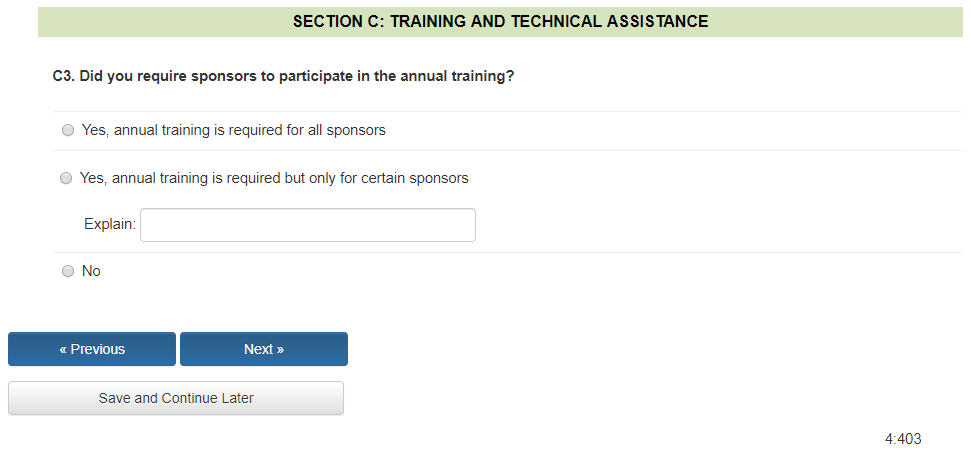Select 'required for all sponsors' radio button

tap(68, 130)
